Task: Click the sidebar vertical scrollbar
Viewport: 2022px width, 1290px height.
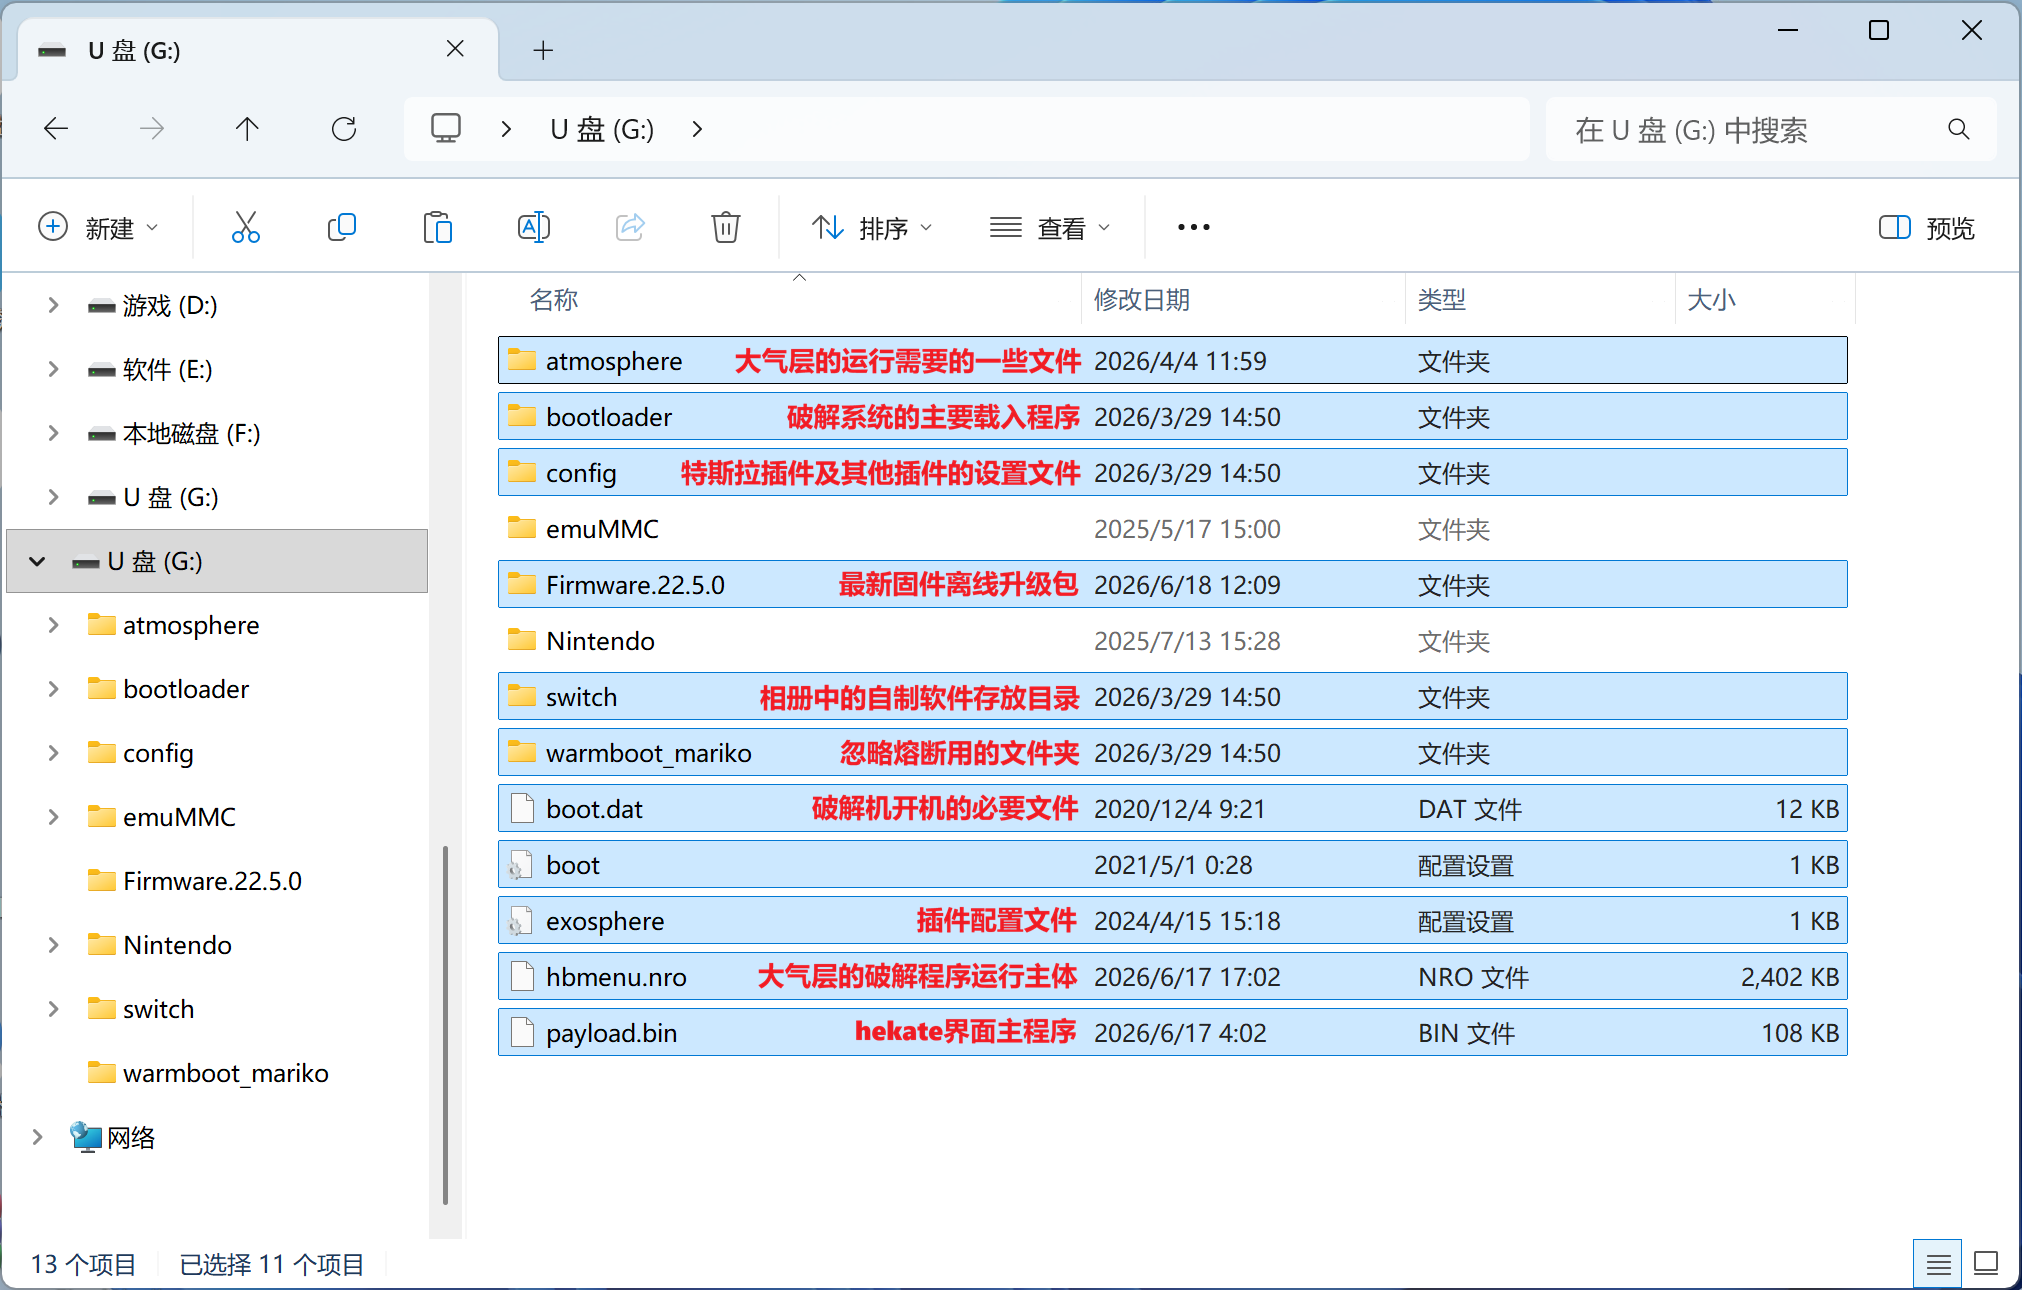Action: point(445,1025)
